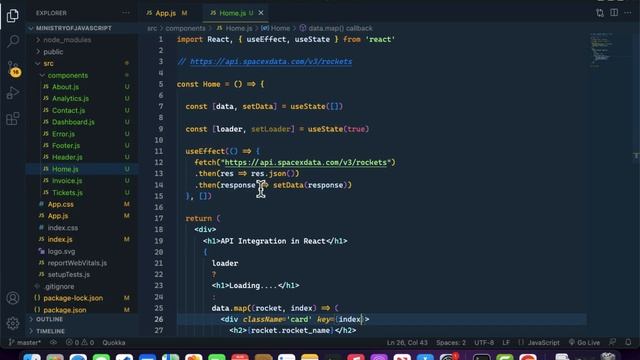Image resolution: width=640 pixels, height=360 pixels.
Task: Click Quokka in the status bar
Action: coord(114,343)
